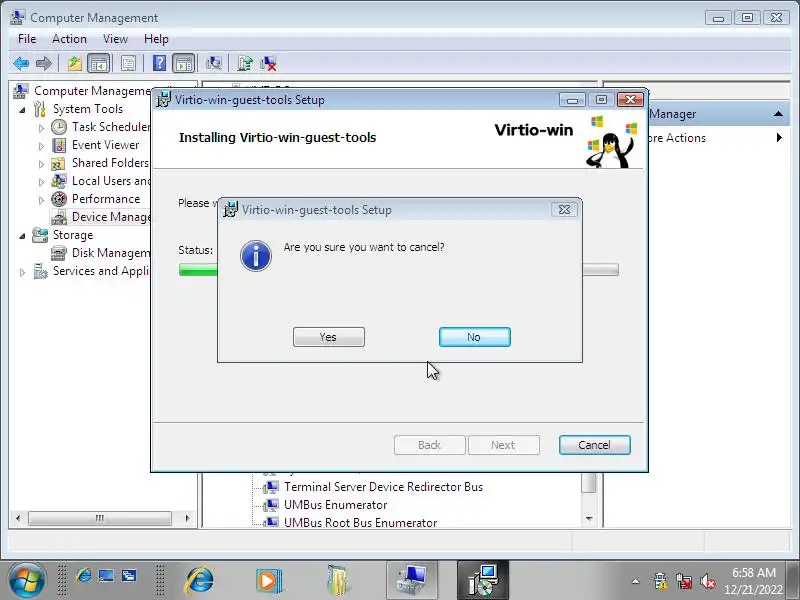800x600 pixels.
Task: Select Terminal Server Device Redirector Bus device
Action: pyautogui.click(x=383, y=487)
